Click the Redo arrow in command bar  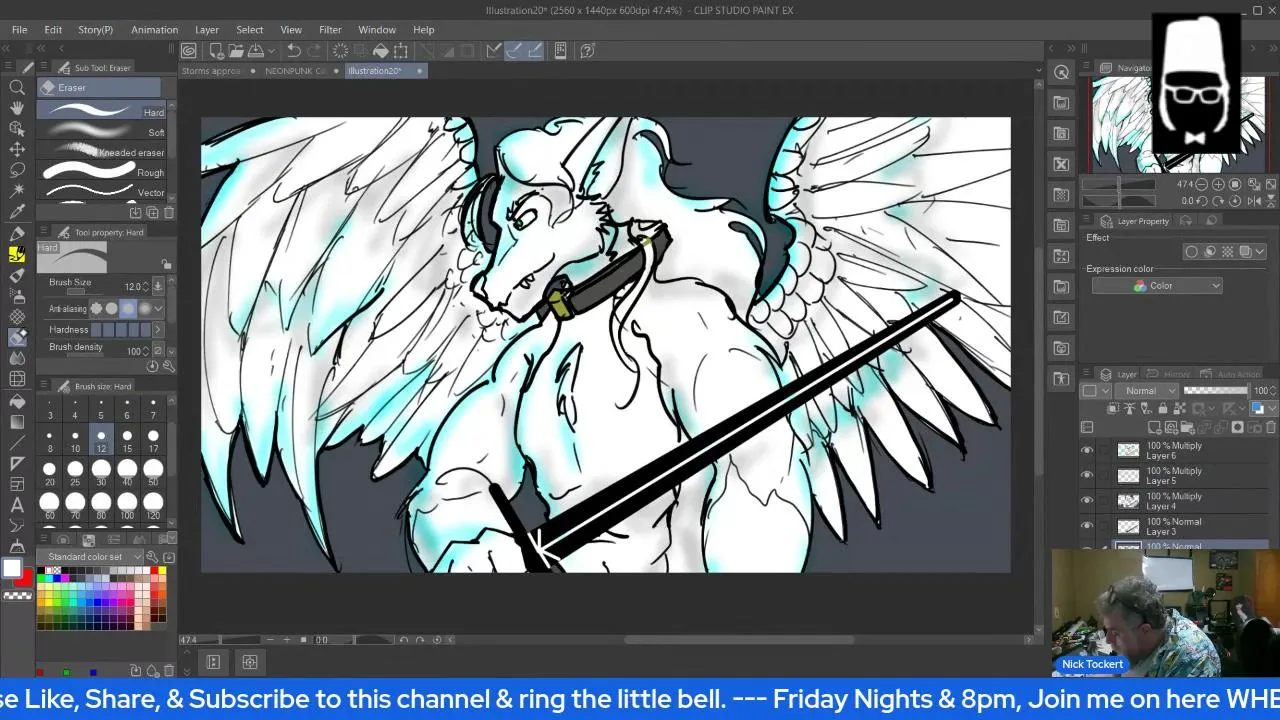314,50
